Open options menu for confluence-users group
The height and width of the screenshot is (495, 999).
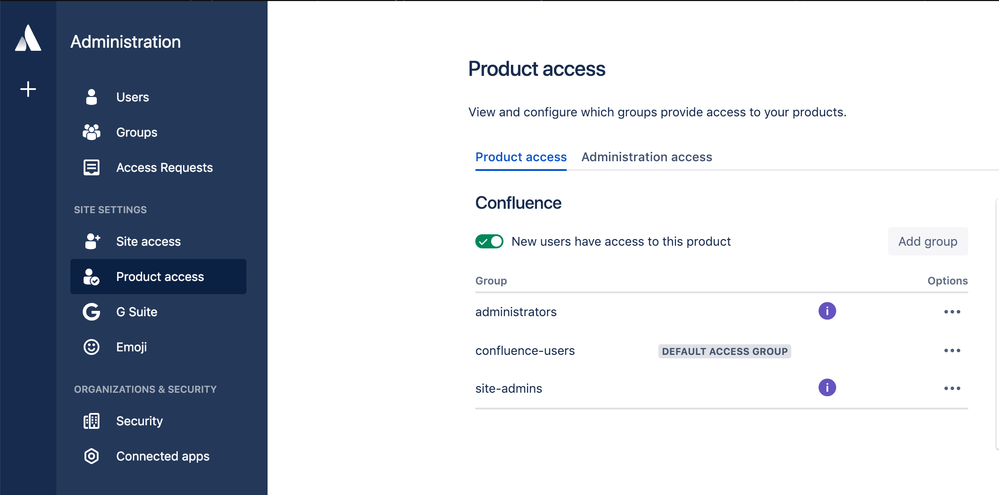(952, 350)
